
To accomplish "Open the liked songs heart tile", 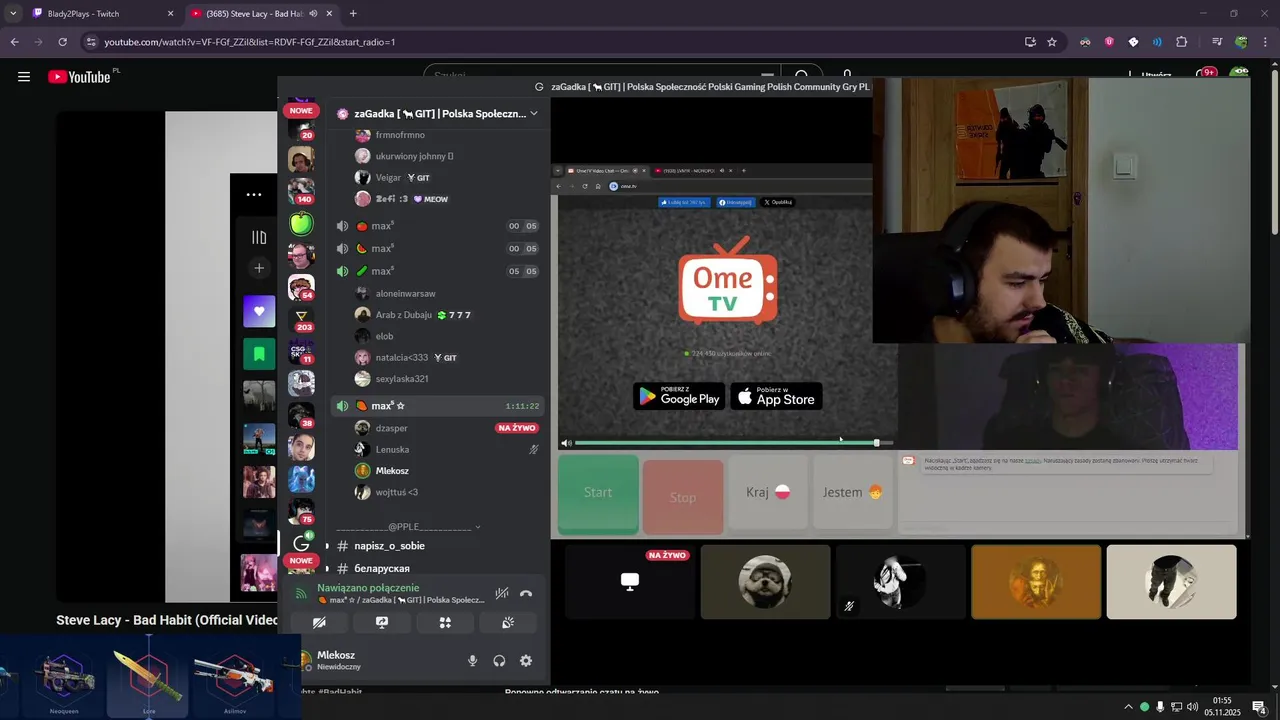I will pos(259,311).
